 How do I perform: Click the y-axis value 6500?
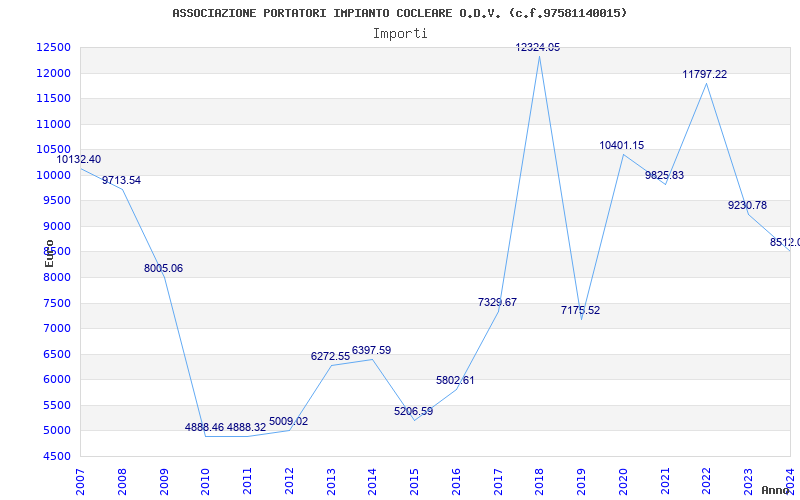tap(56, 354)
